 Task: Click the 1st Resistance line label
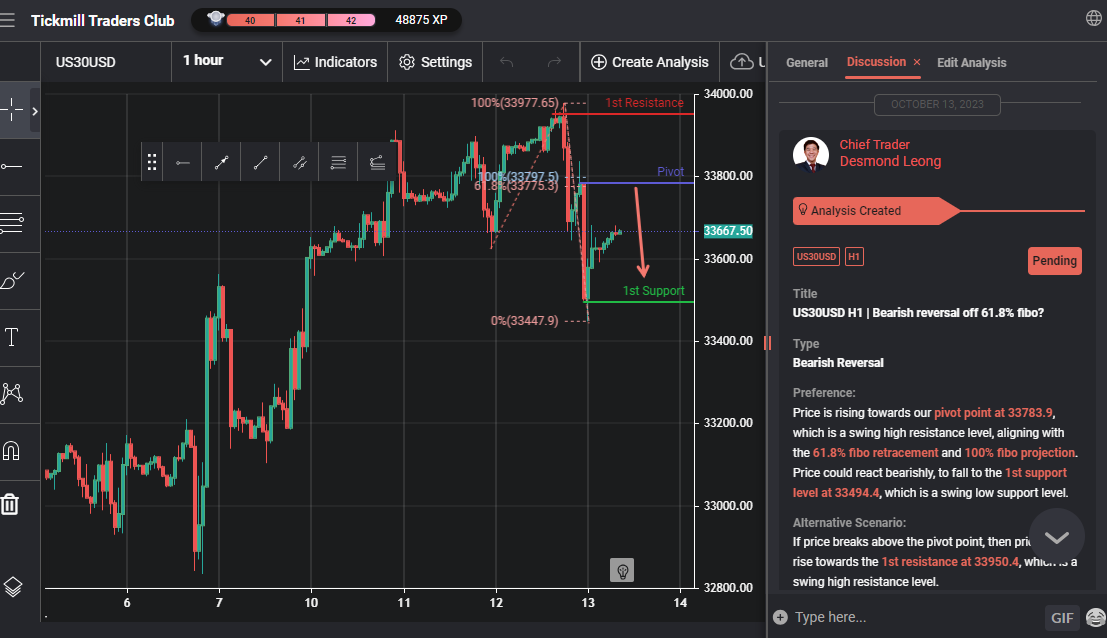click(x=644, y=103)
